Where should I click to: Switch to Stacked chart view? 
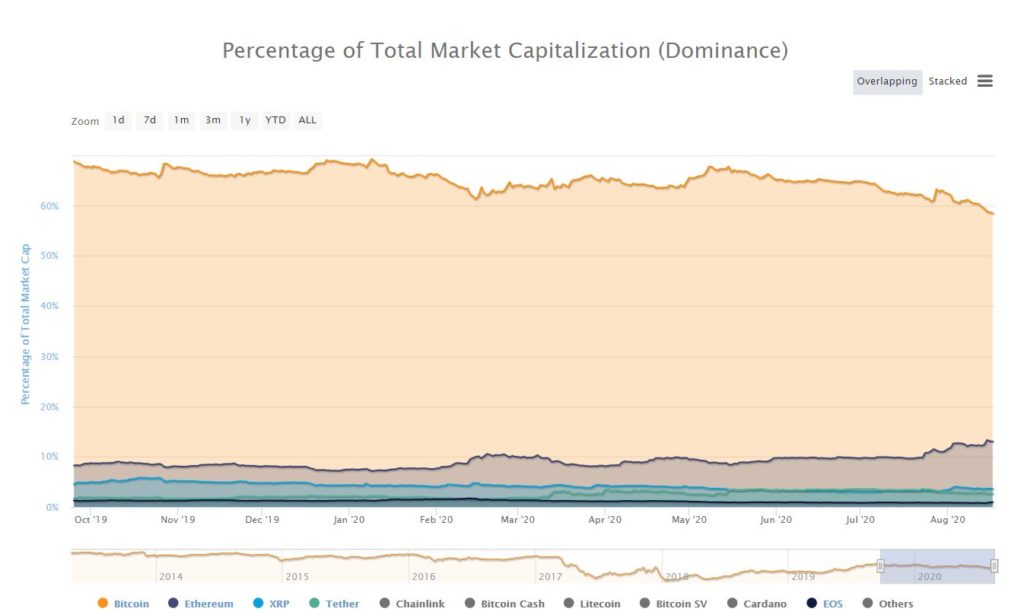tap(948, 82)
